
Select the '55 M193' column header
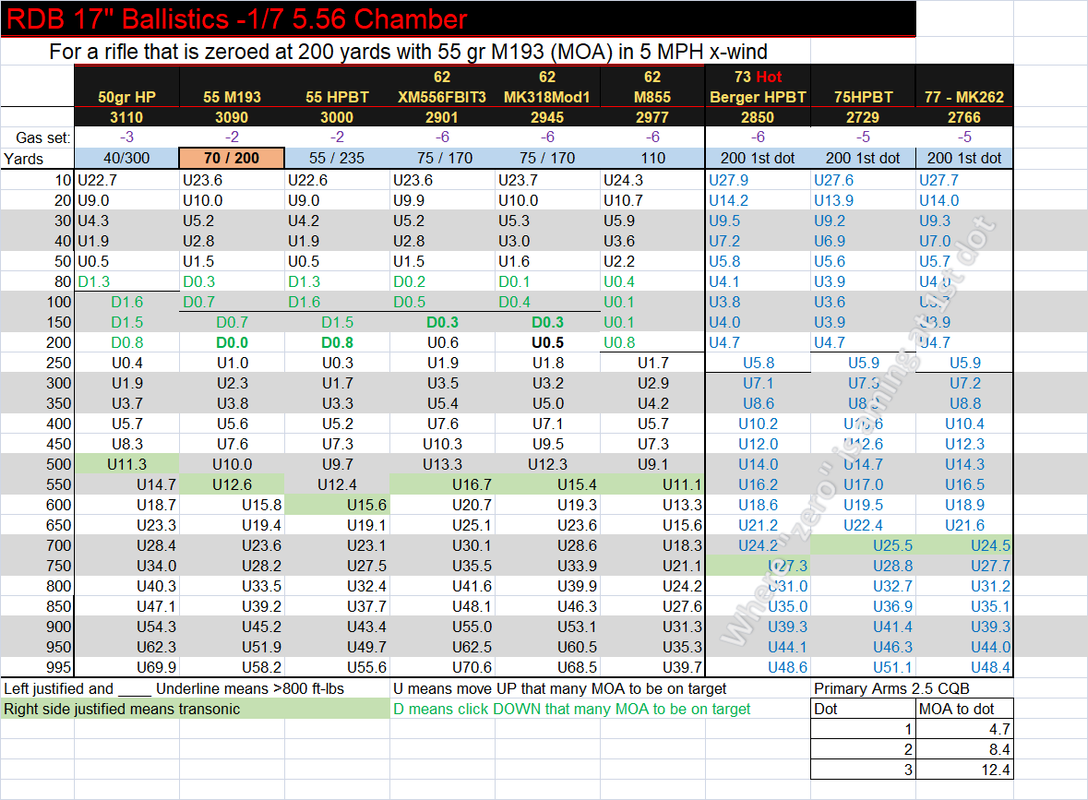tap(232, 97)
